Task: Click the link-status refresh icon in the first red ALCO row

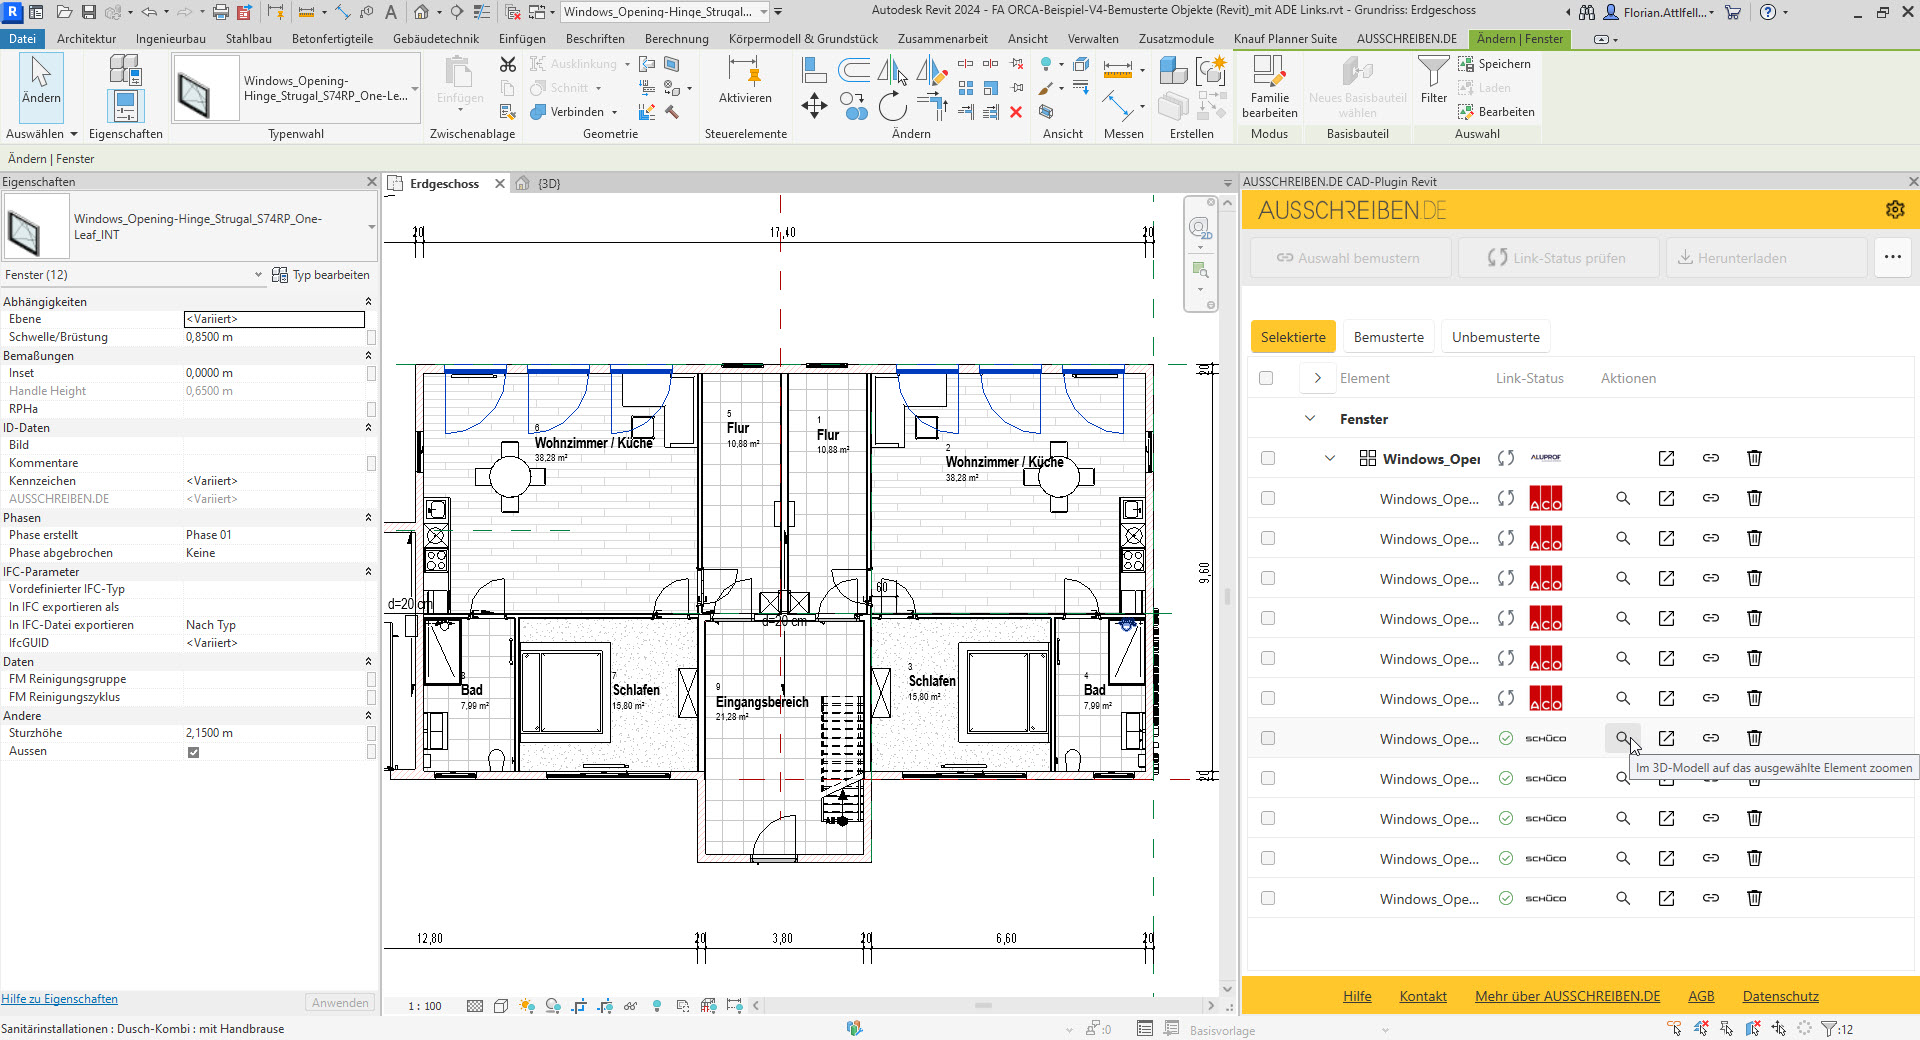Action: click(1505, 498)
